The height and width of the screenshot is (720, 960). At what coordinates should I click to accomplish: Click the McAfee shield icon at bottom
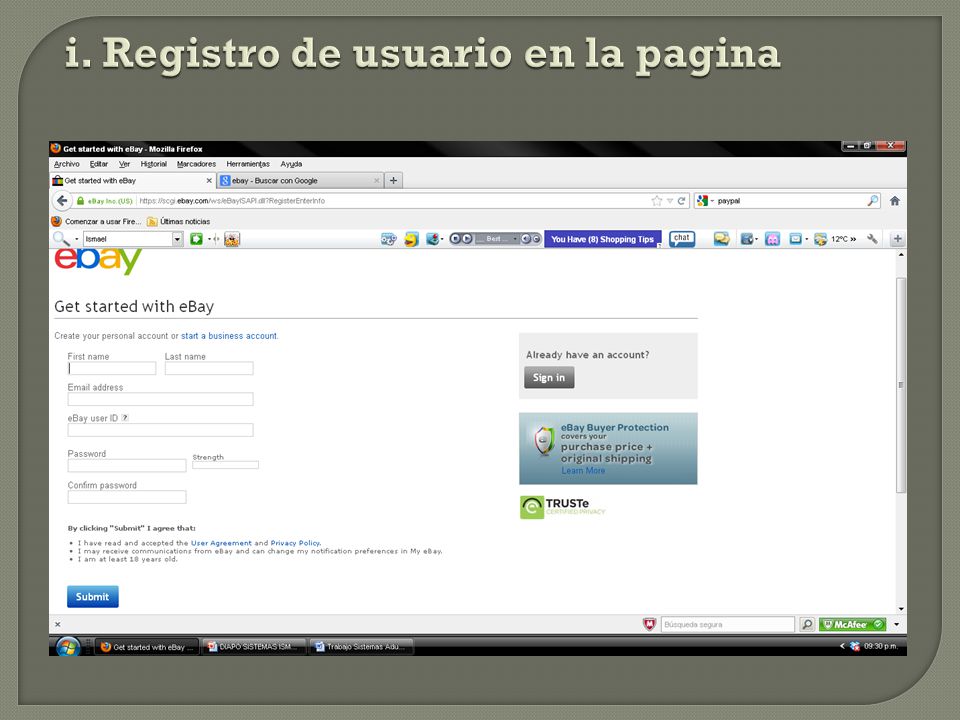(649, 624)
